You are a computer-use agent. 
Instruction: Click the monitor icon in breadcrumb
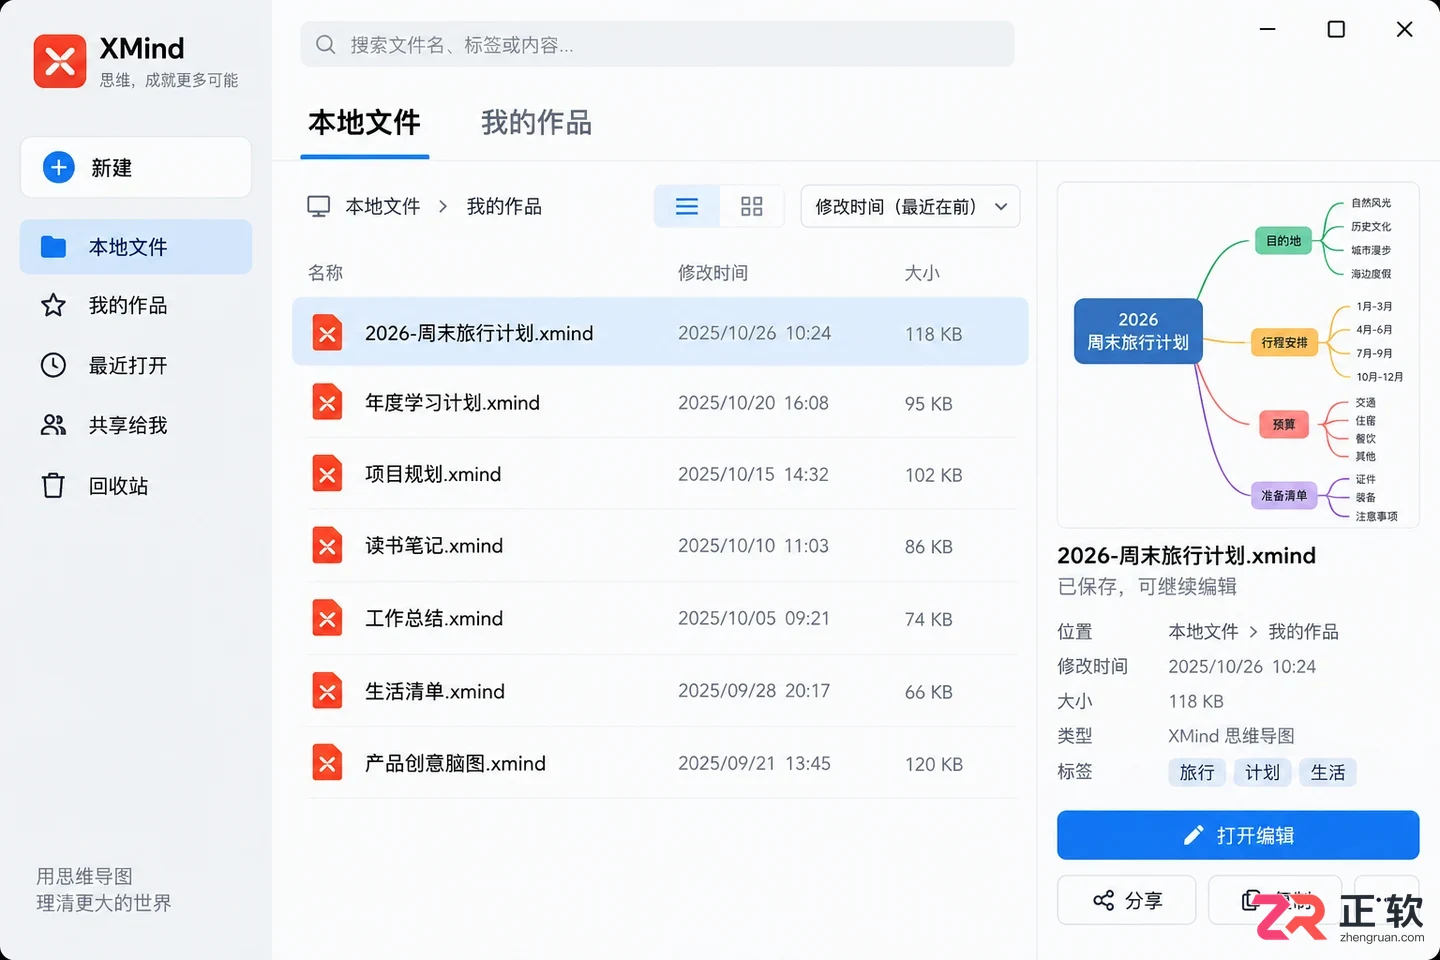point(318,206)
